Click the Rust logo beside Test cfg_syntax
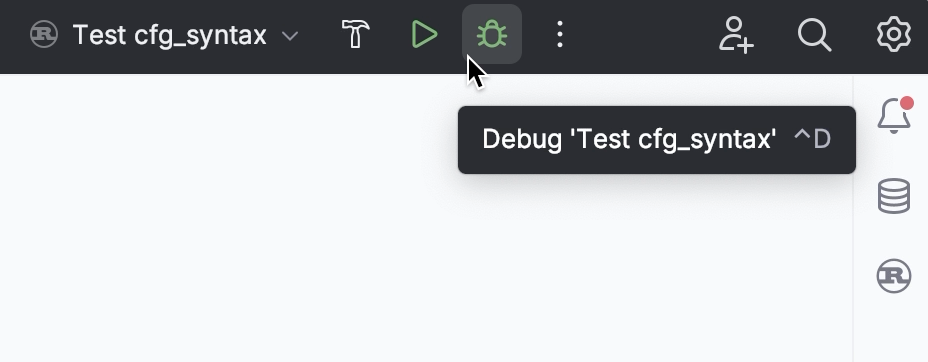This screenshot has height=362, width=928. point(44,35)
